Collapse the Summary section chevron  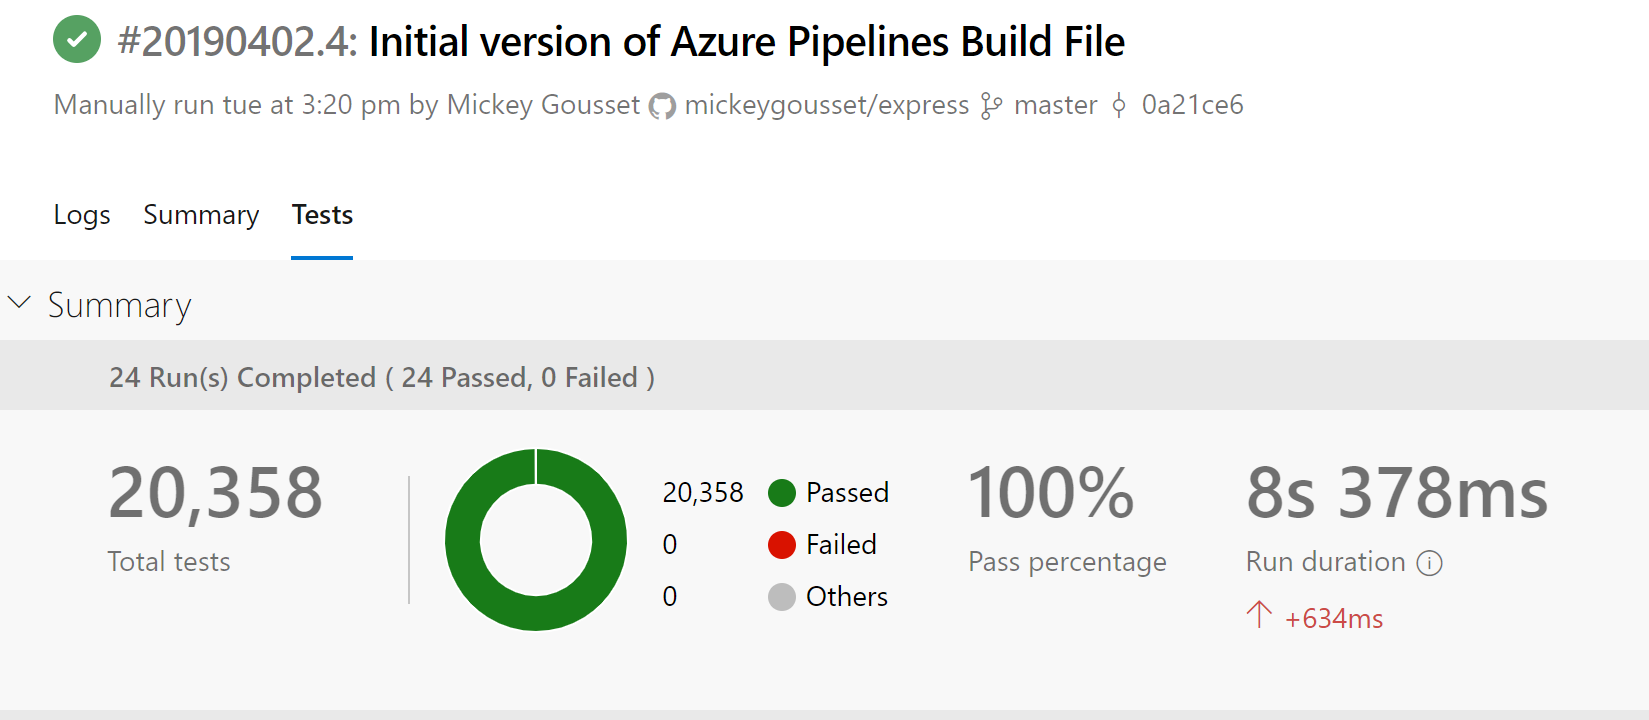20,303
